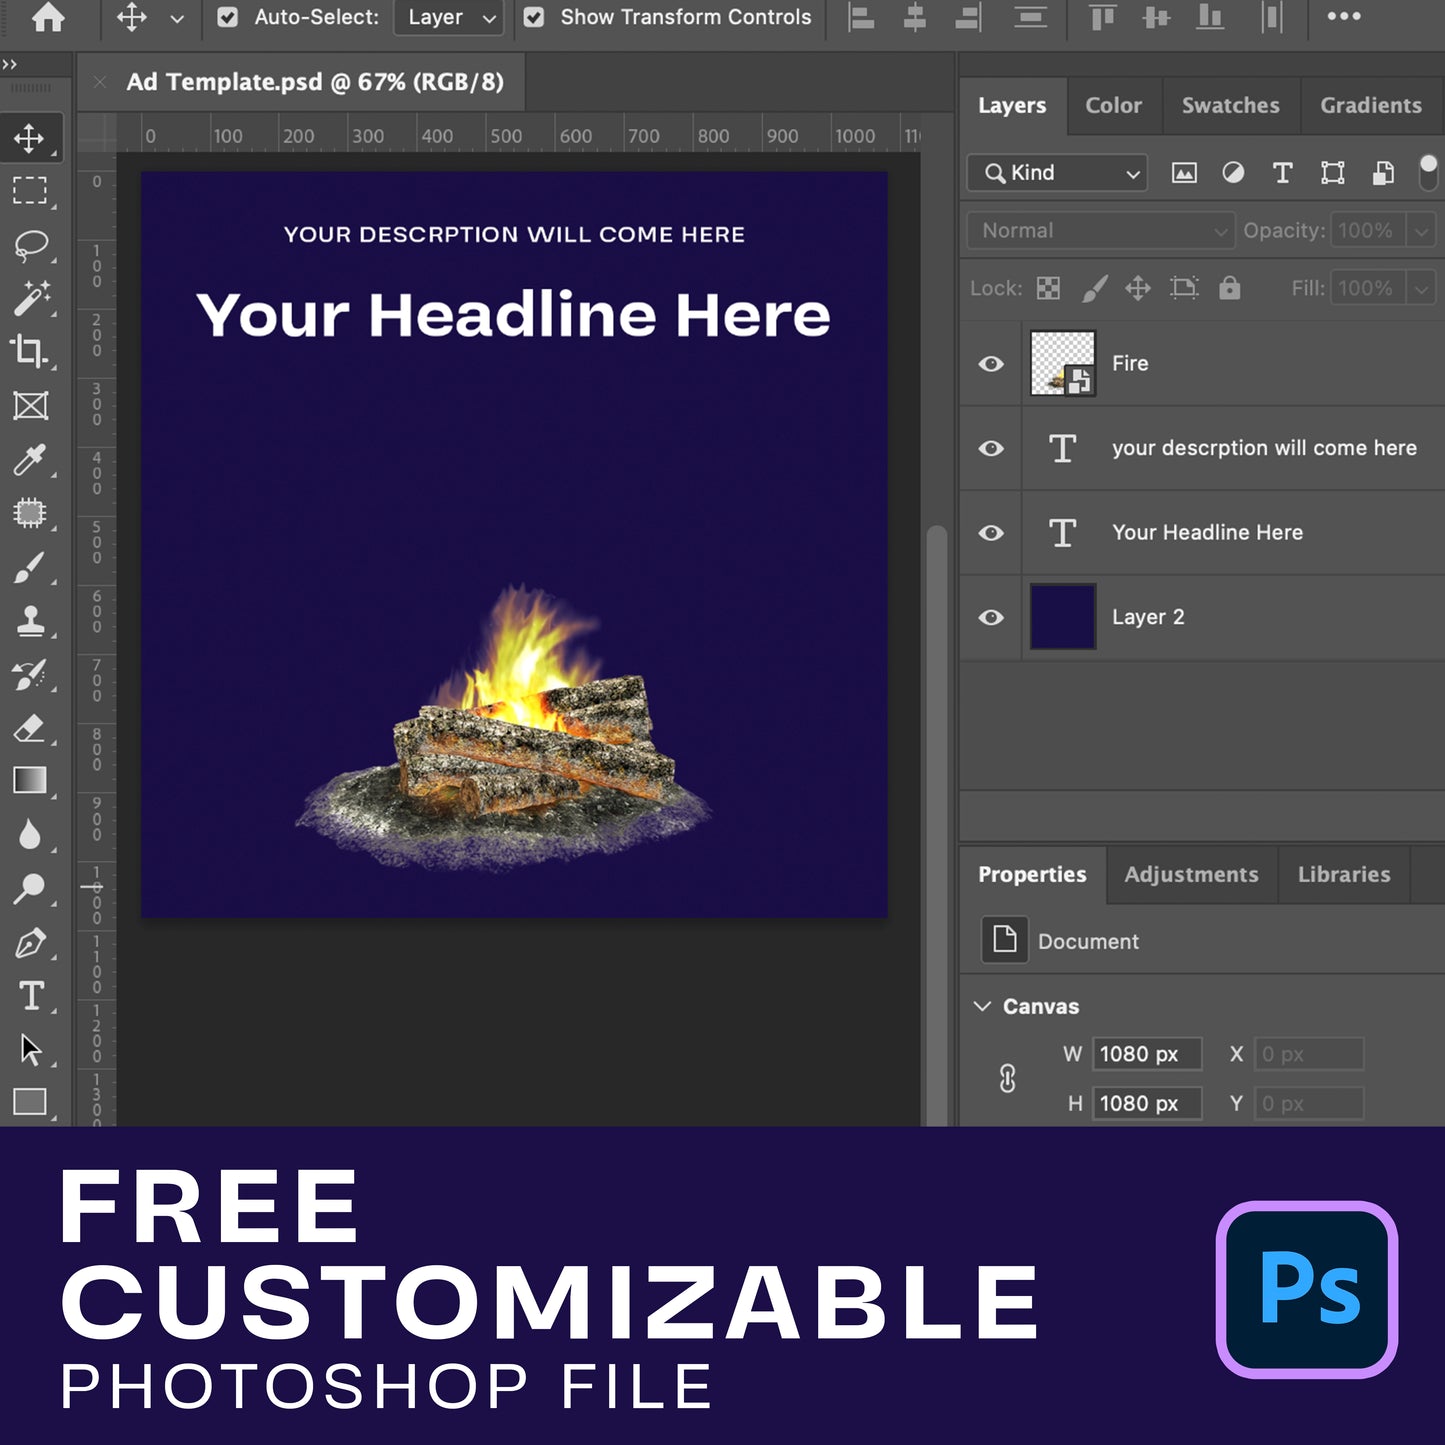Viewport: 1445px width, 1445px height.
Task: Select the Eyedropper tool
Action: coord(30,460)
